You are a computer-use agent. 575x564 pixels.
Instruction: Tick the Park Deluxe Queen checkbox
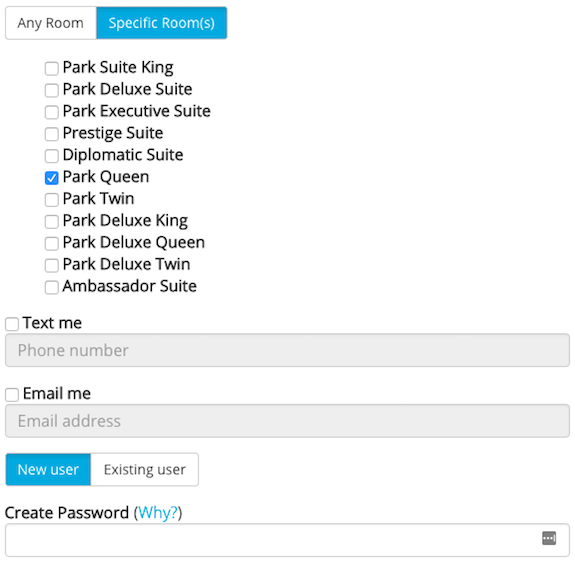pyautogui.click(x=51, y=243)
